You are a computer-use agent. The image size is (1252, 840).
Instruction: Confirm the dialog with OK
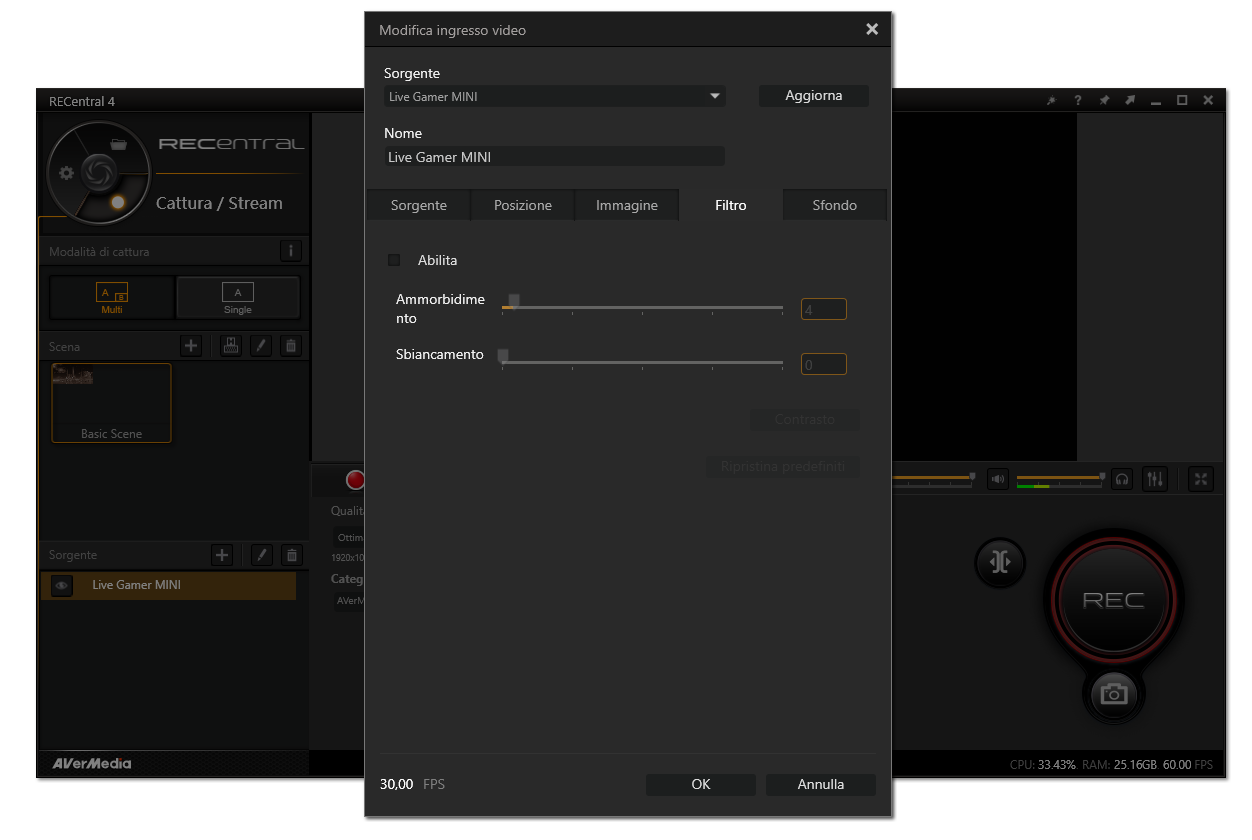[701, 785]
